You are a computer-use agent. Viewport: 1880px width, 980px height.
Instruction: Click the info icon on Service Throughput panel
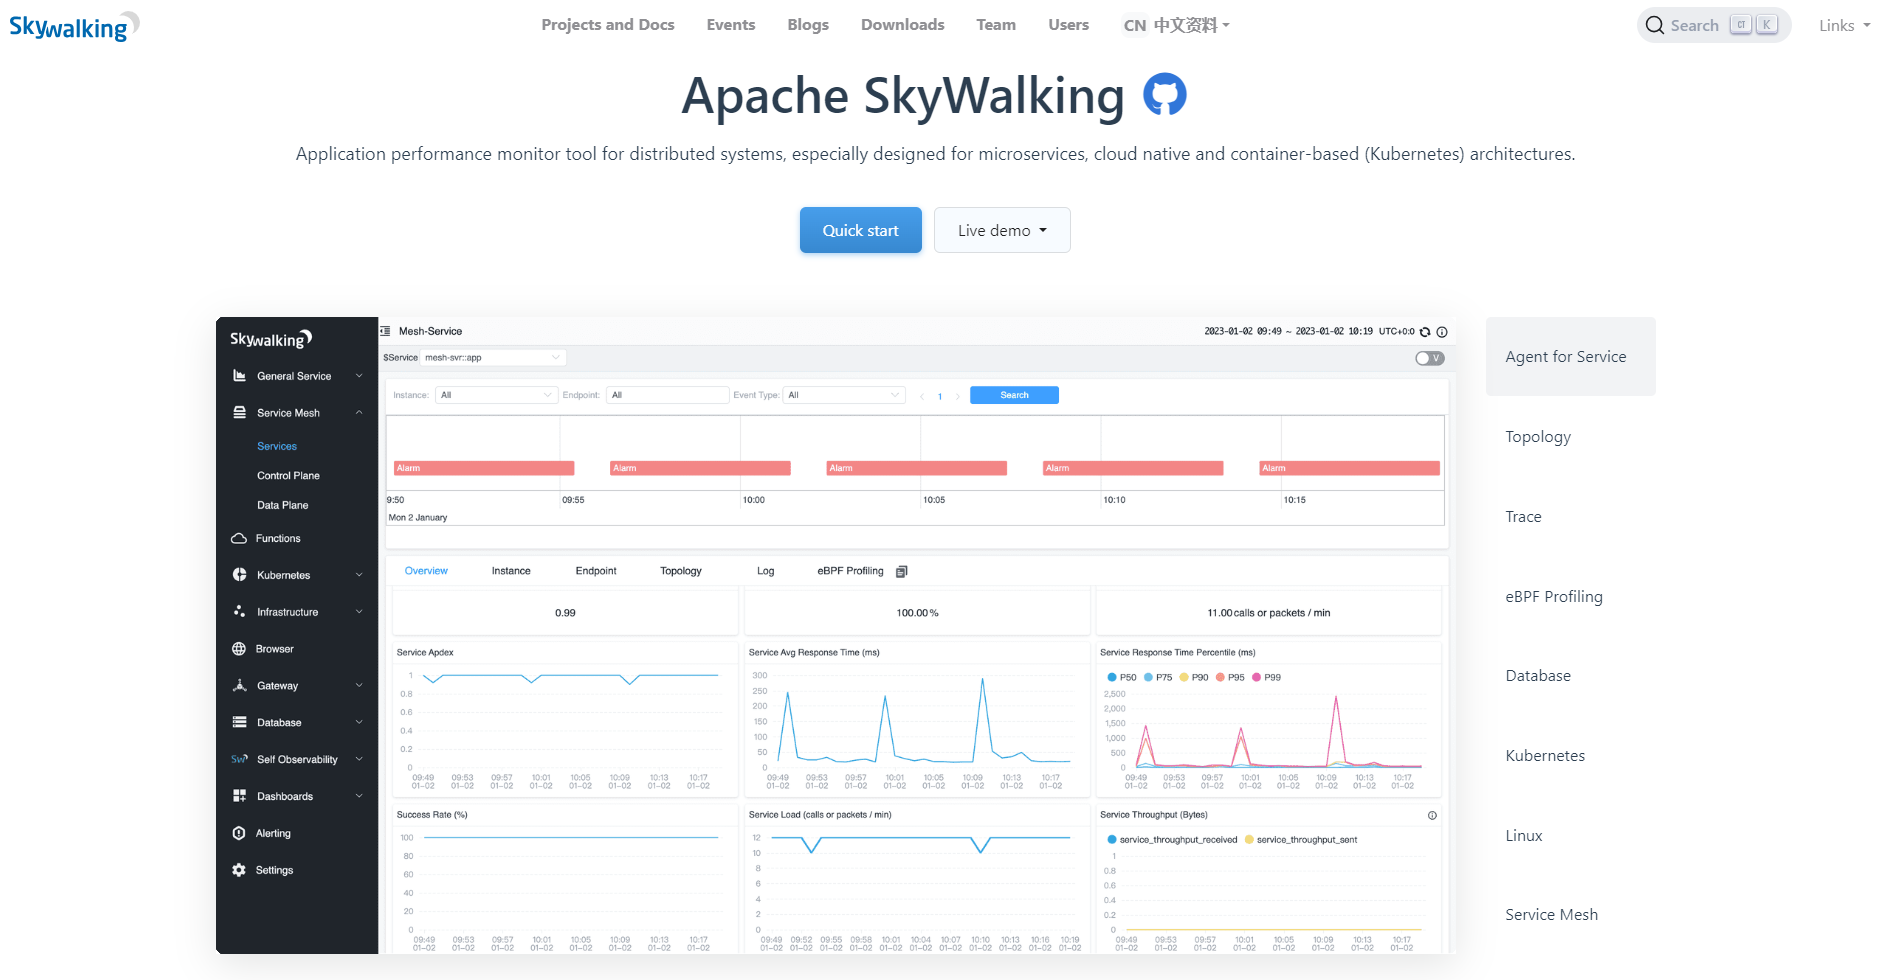pyautogui.click(x=1432, y=815)
